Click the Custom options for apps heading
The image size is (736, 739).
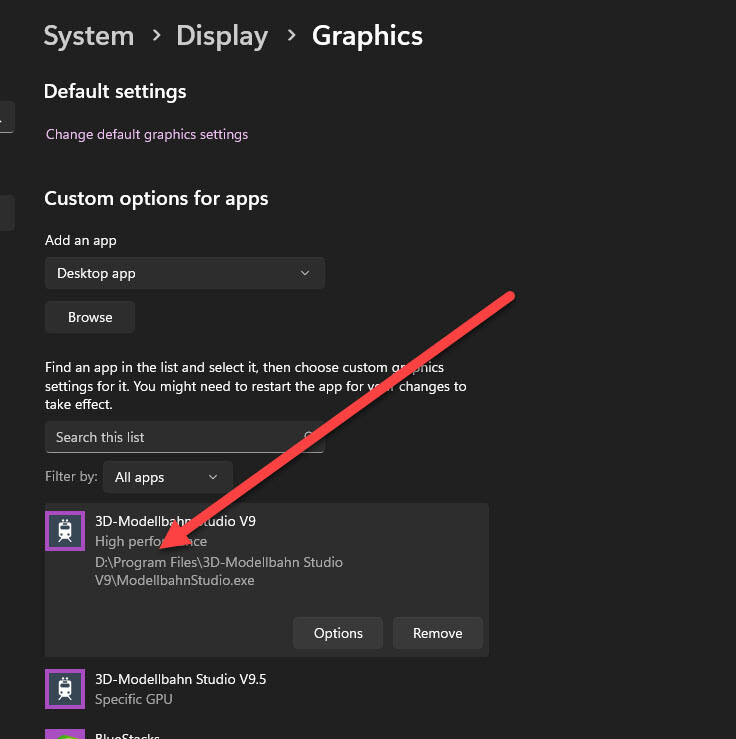tap(156, 198)
